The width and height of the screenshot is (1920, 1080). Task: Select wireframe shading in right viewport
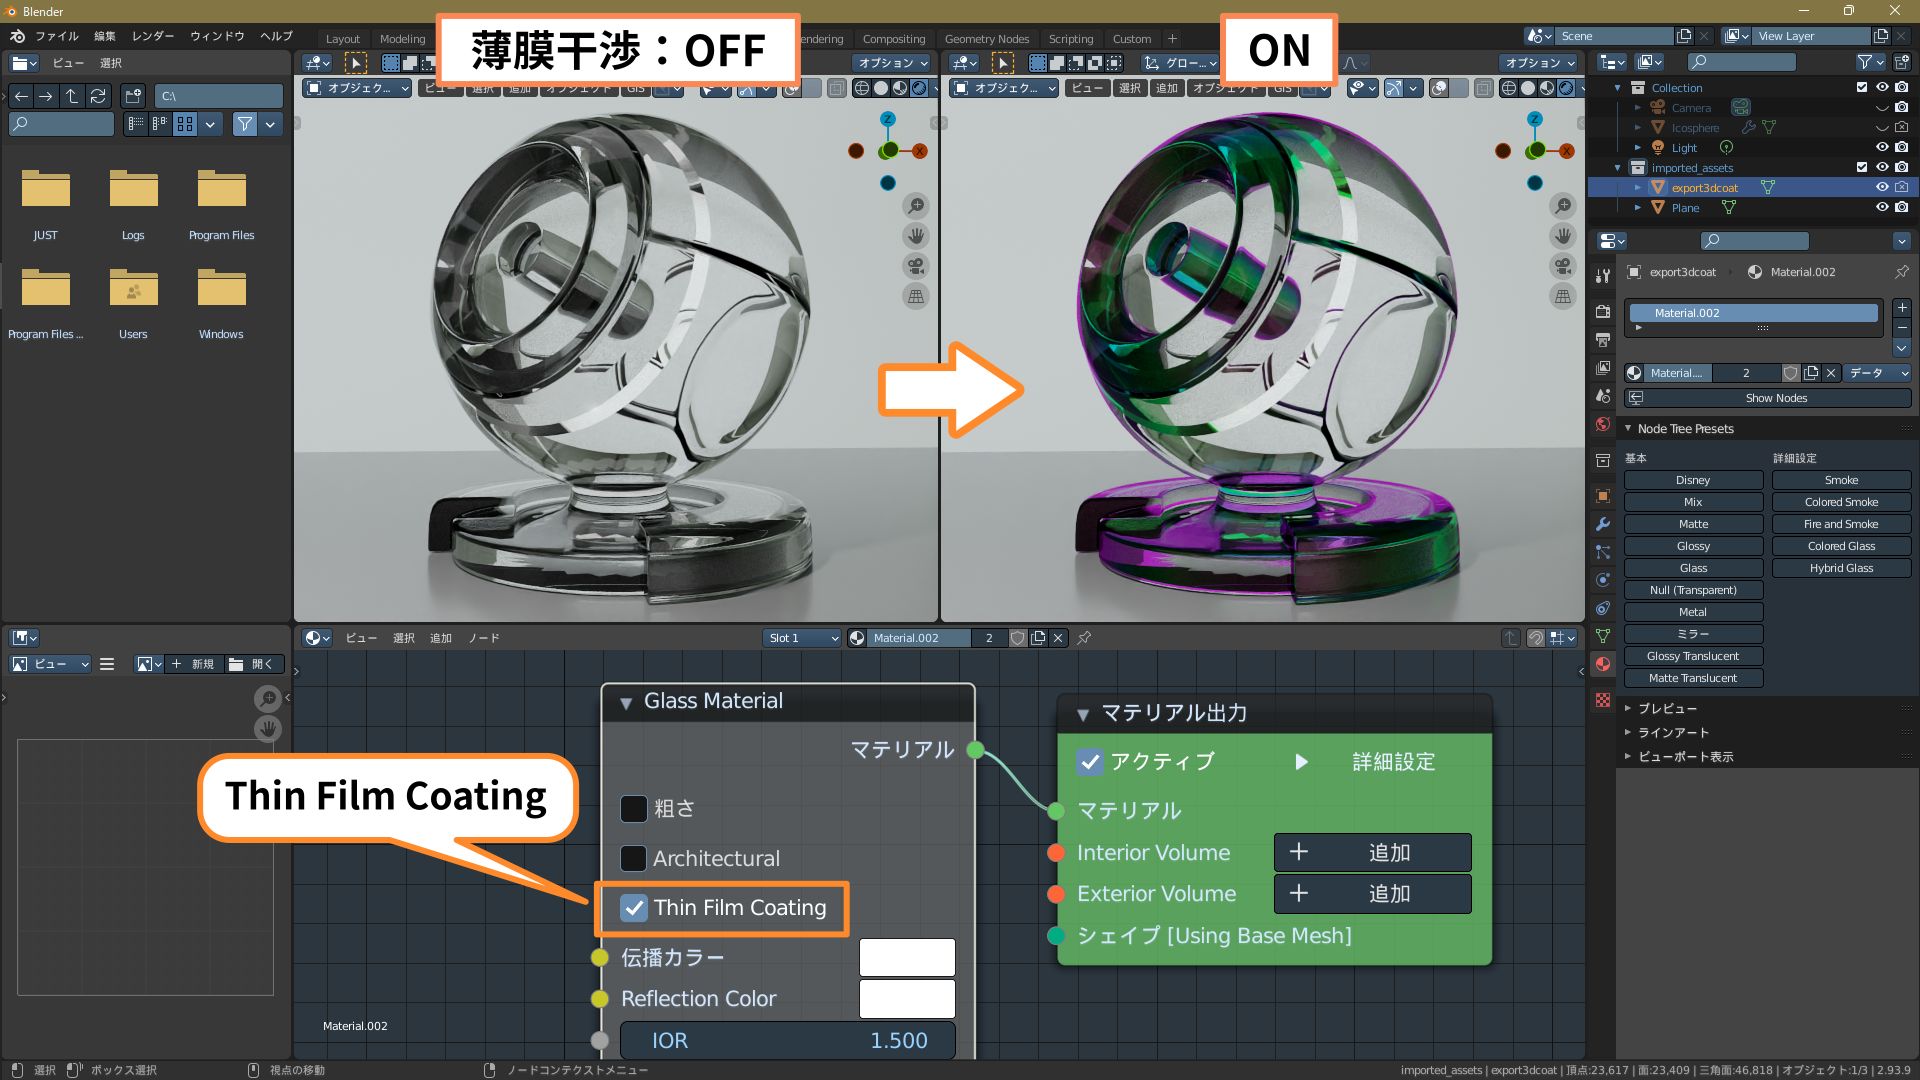1509,88
